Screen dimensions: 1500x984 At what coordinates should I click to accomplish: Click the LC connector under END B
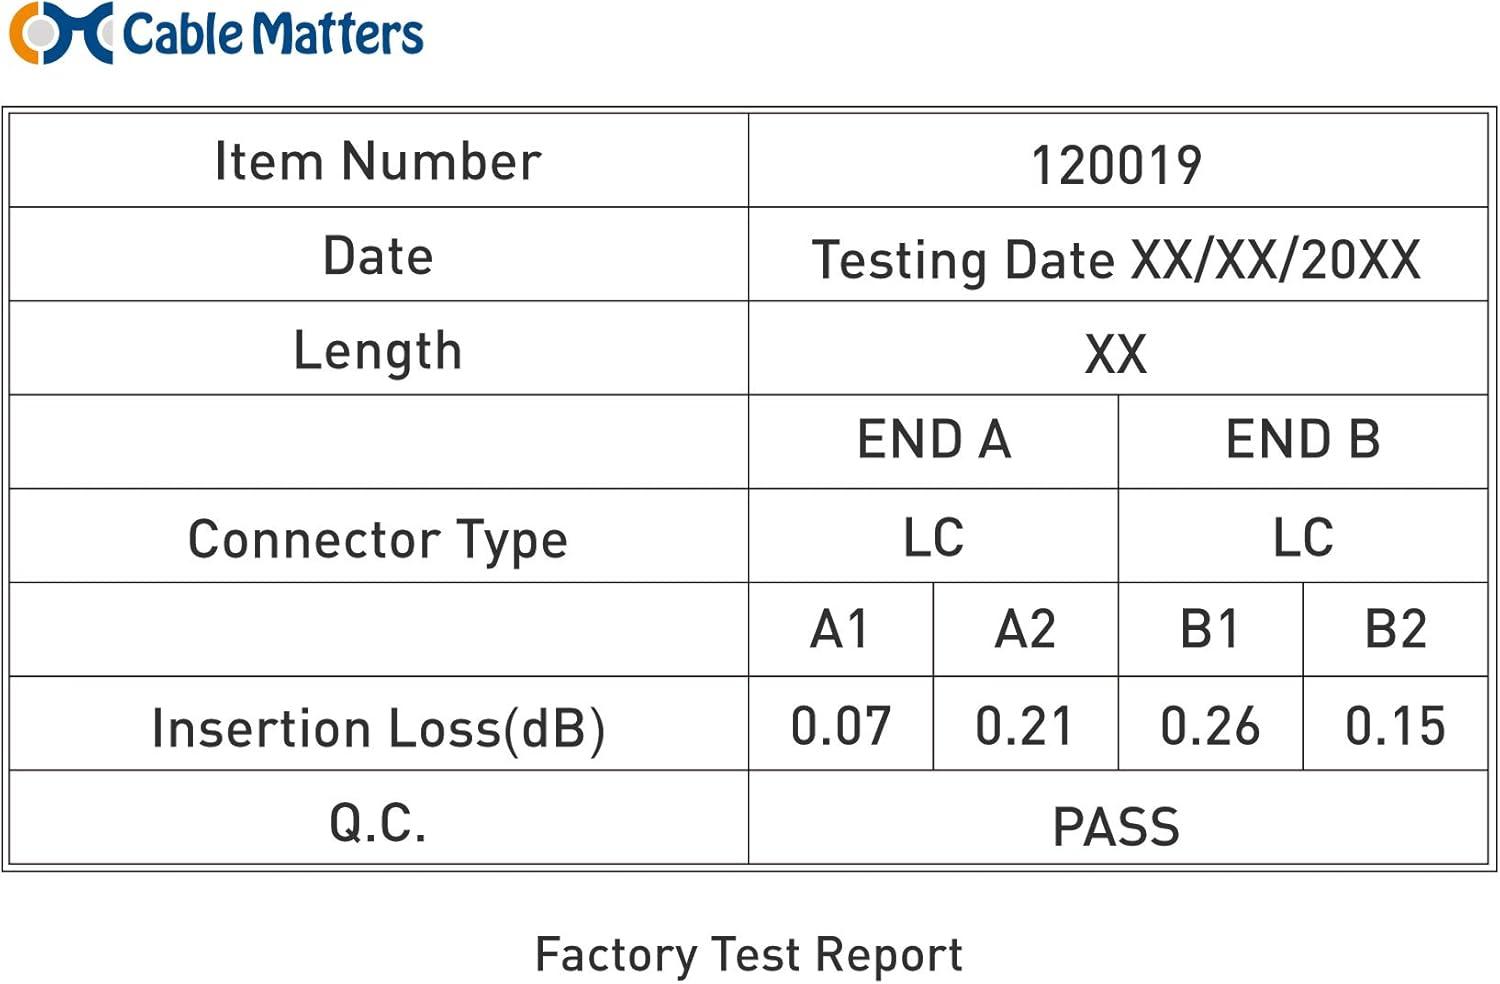[1303, 537]
